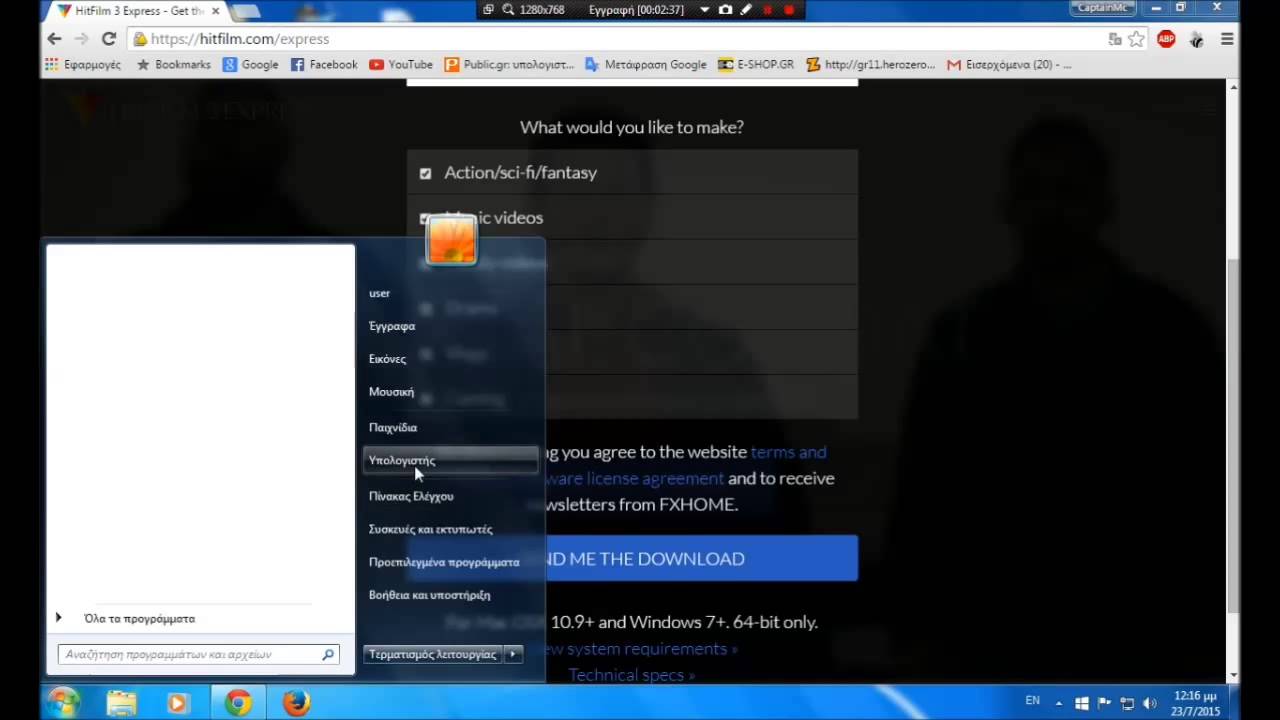1280x720 pixels.
Task: Open Firefox from the taskbar
Action: 295,703
